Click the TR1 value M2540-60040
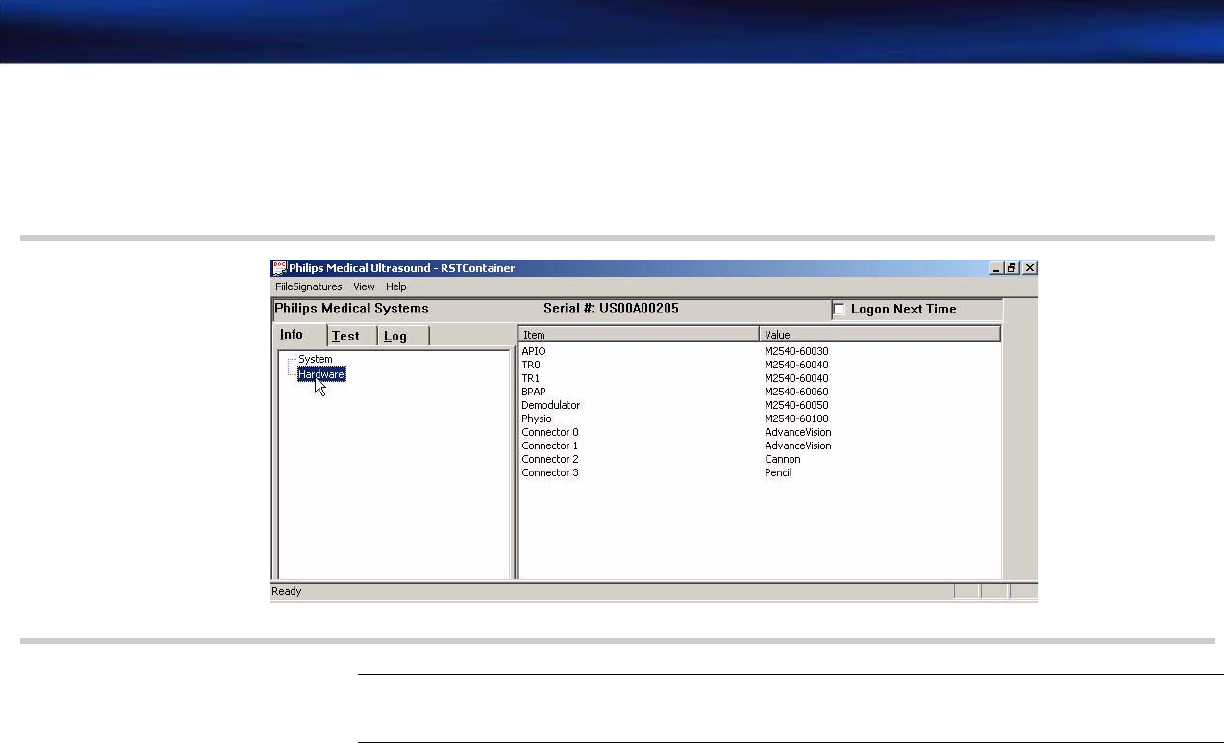 [x=797, y=378]
